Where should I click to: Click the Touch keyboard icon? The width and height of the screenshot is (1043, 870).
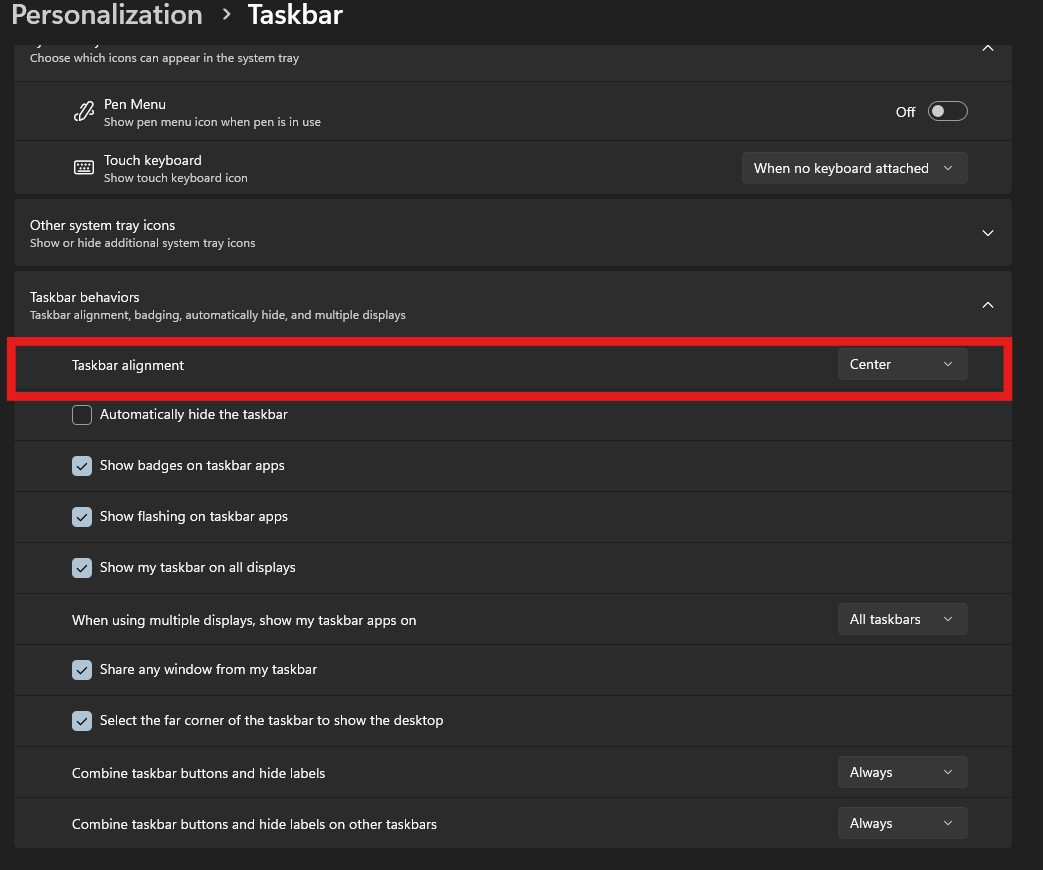pos(84,168)
